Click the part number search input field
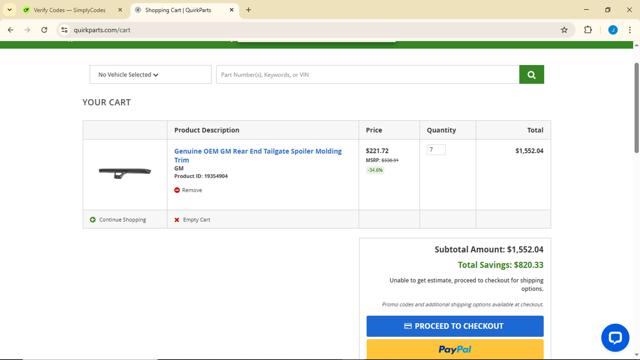The image size is (640, 360). pos(367,75)
